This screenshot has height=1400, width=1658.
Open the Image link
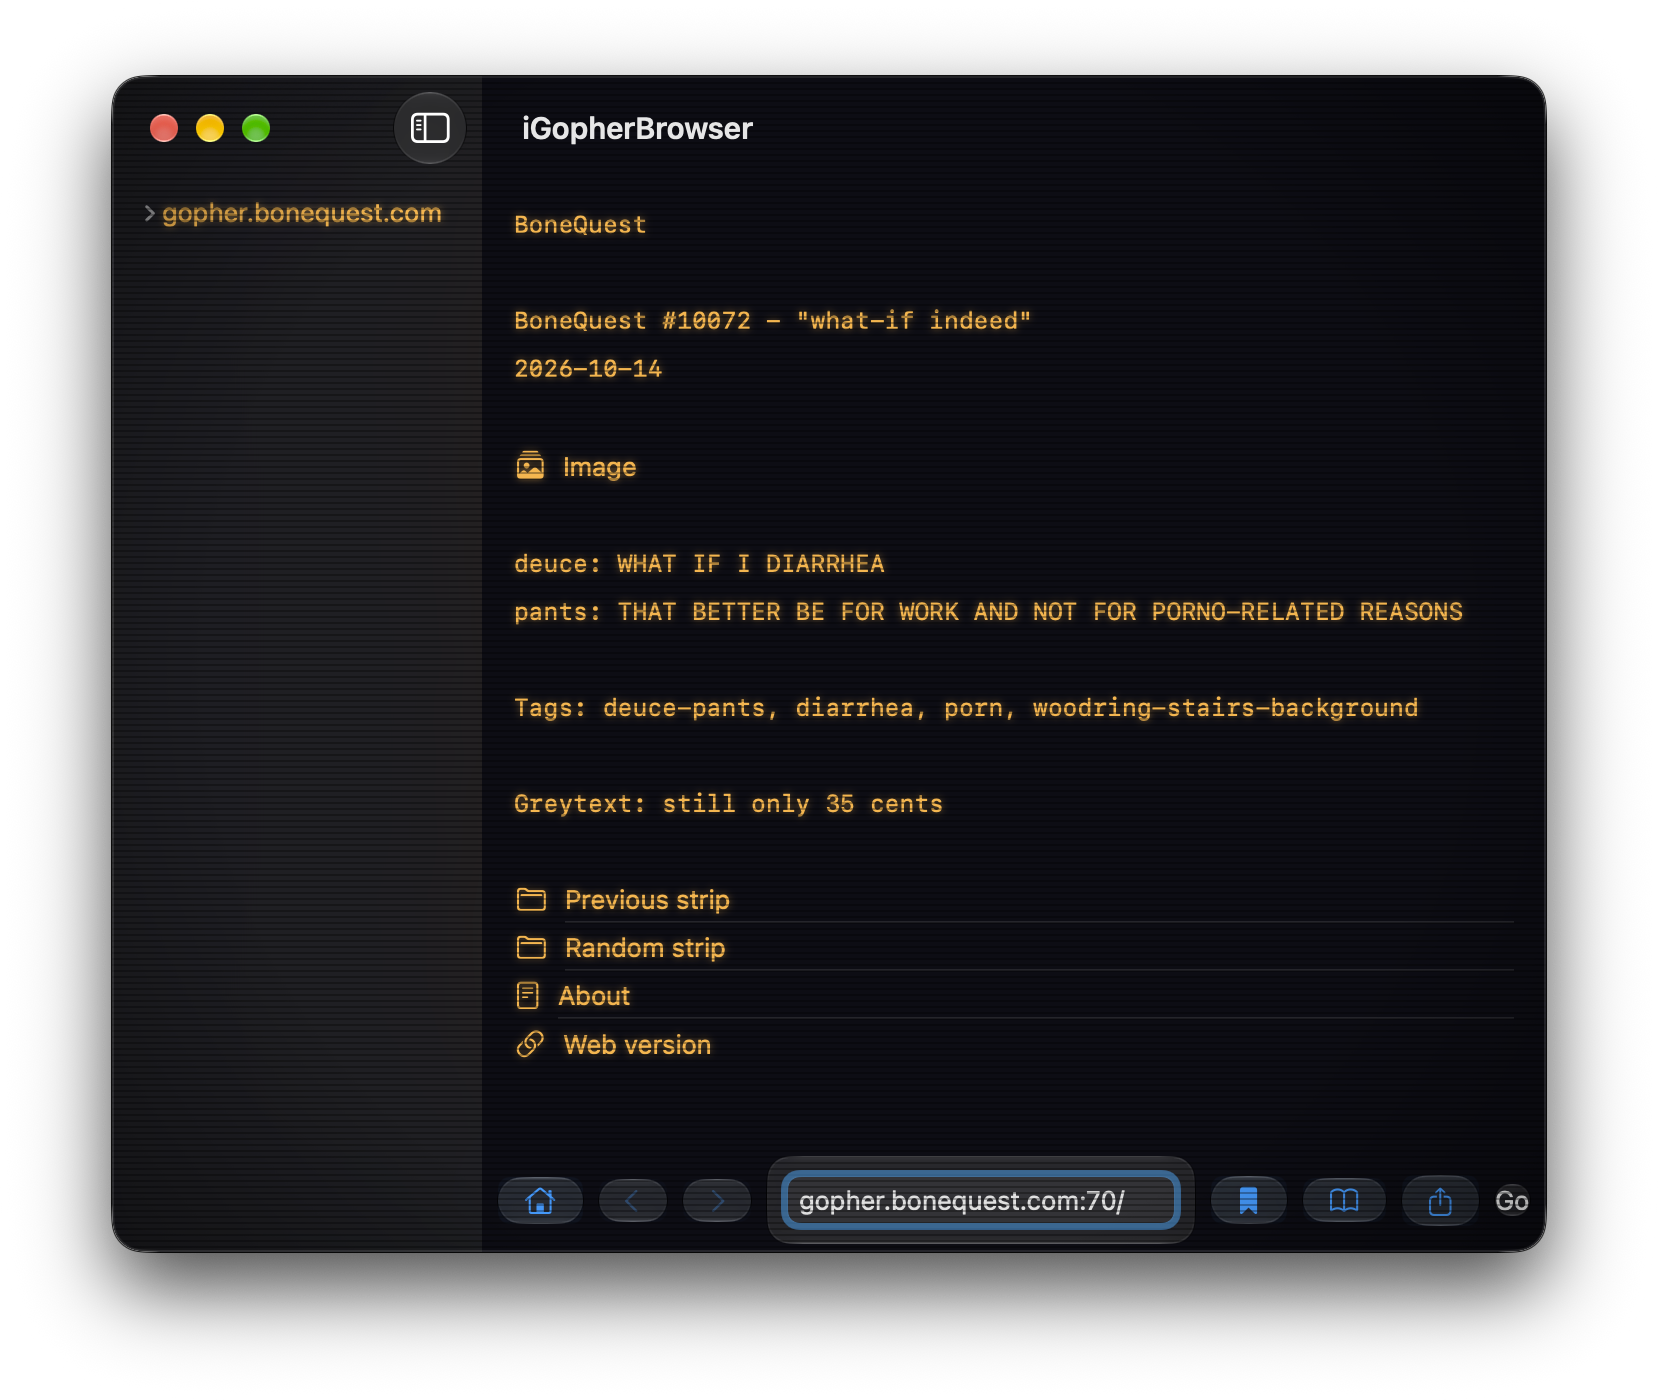[599, 467]
